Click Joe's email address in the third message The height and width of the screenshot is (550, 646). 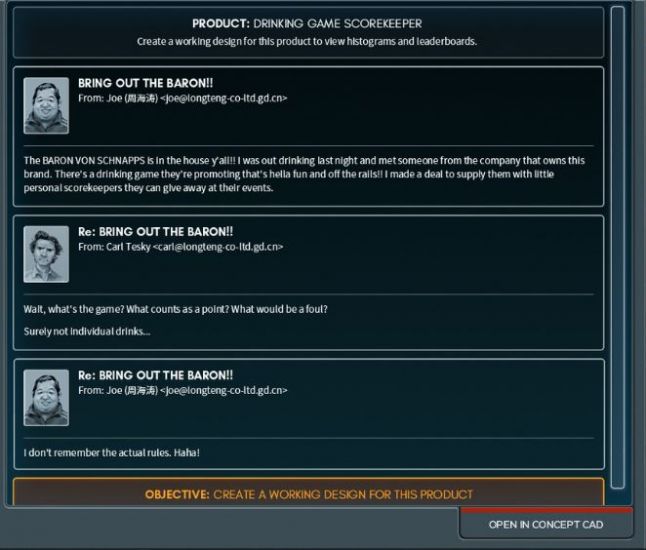click(223, 390)
